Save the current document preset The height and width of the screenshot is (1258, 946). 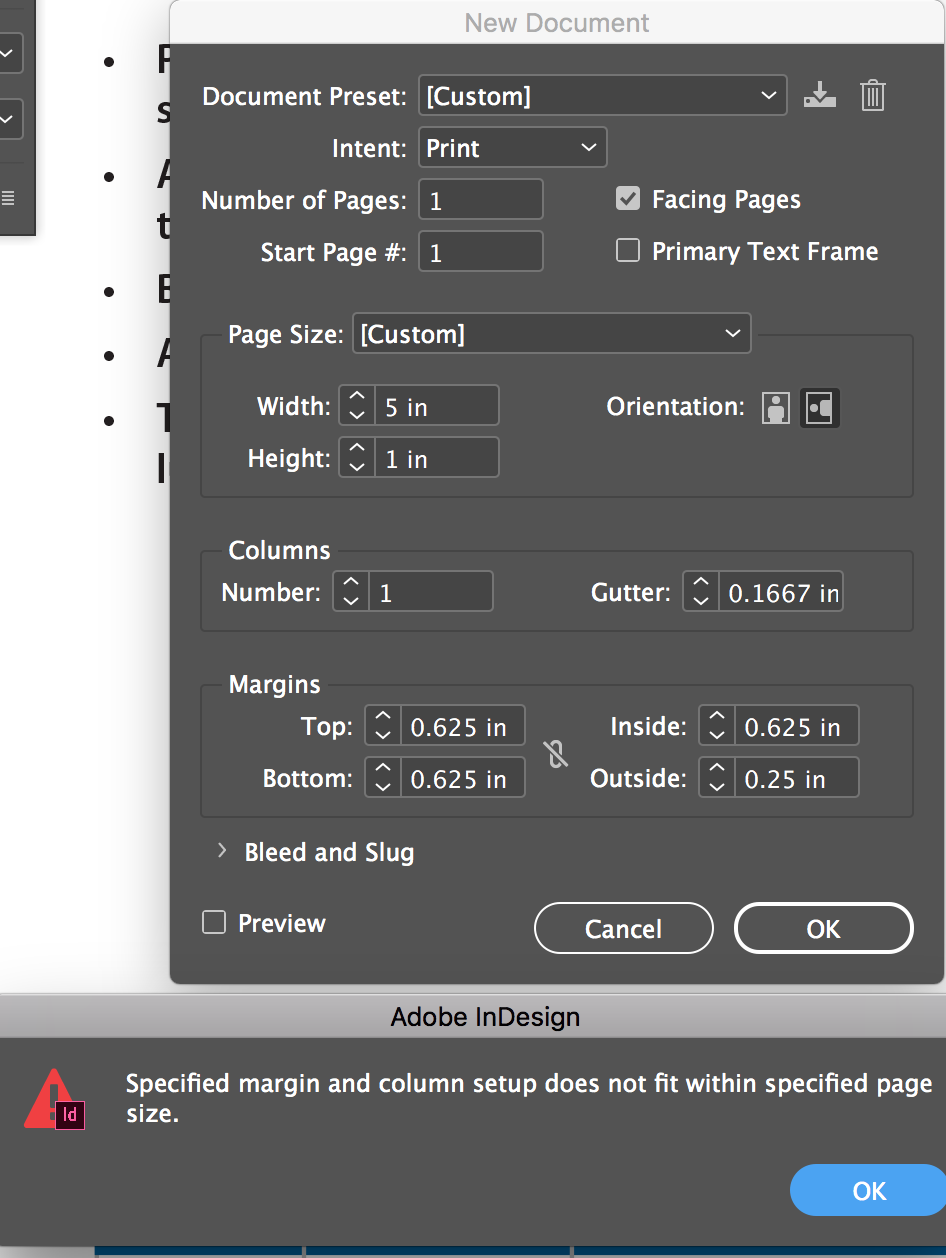click(x=820, y=95)
